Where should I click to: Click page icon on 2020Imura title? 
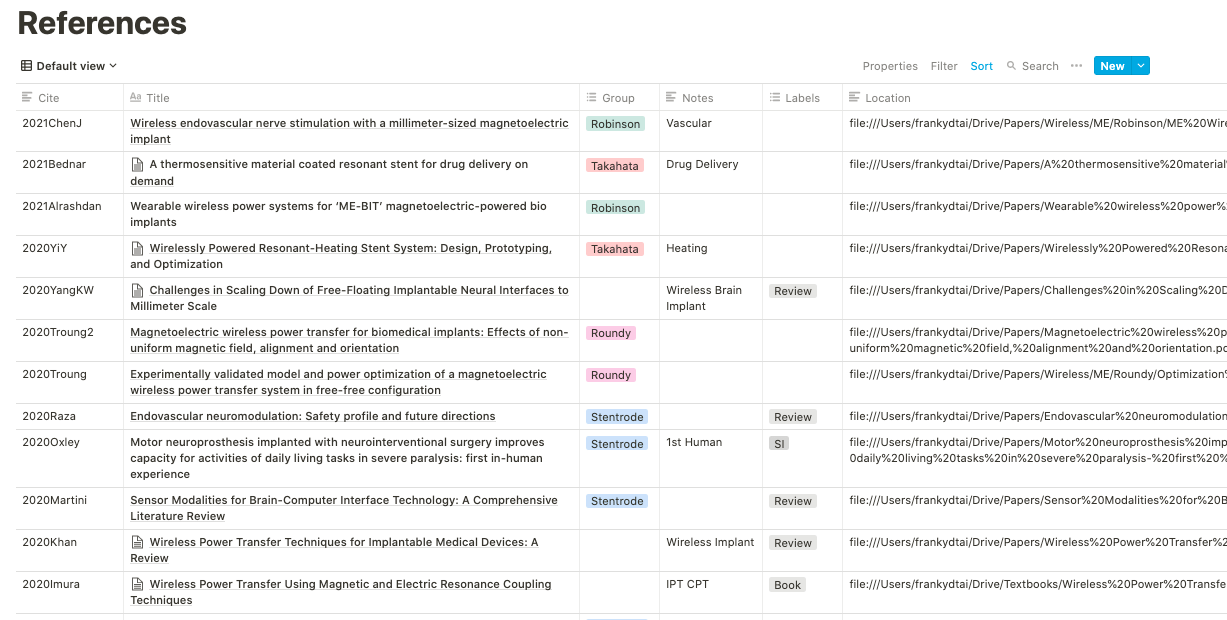pyautogui.click(x=138, y=584)
